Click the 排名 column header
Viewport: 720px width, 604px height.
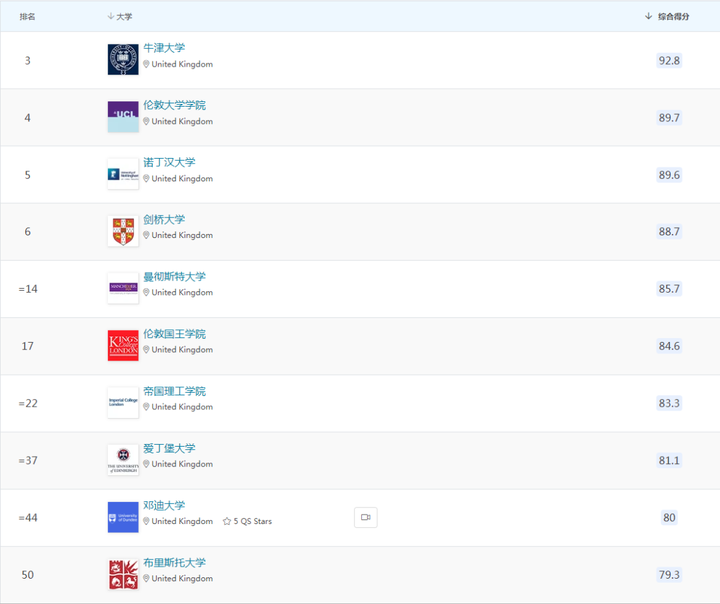(x=27, y=17)
